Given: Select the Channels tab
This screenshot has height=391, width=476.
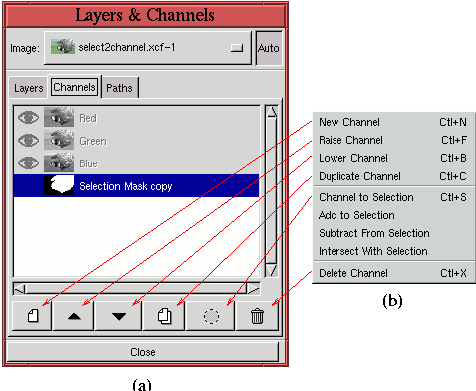Looking at the screenshot, I should [x=75, y=87].
